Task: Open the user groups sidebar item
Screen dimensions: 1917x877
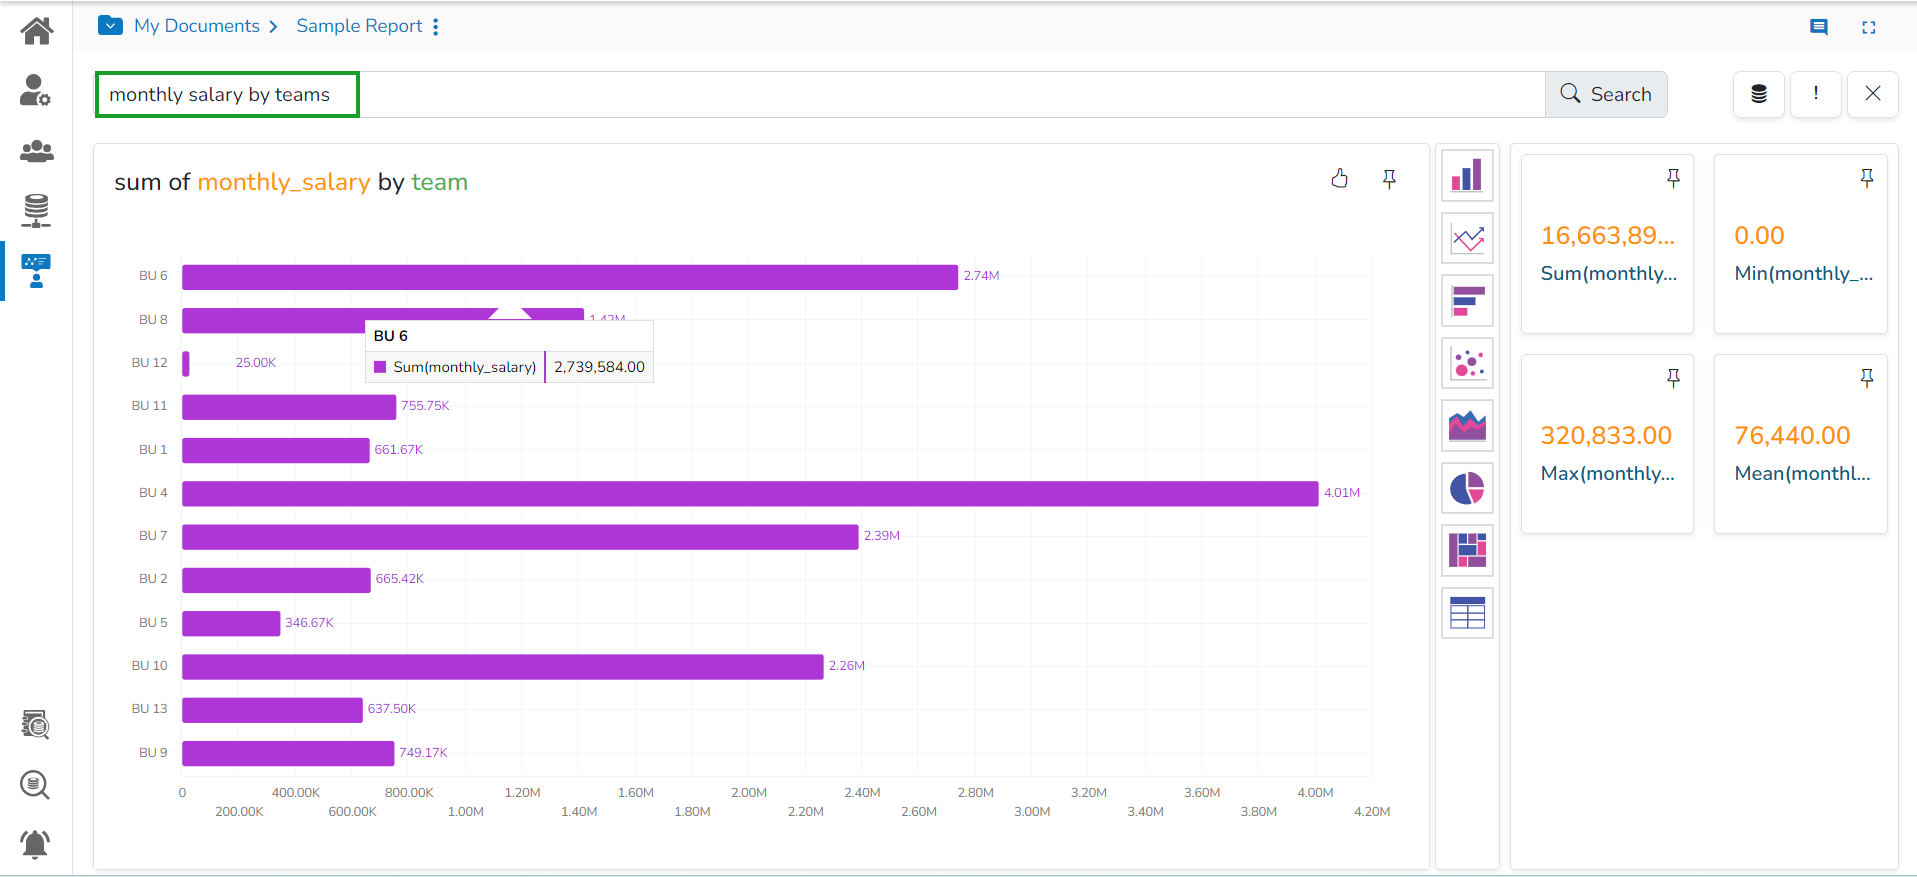Action: tap(36, 151)
